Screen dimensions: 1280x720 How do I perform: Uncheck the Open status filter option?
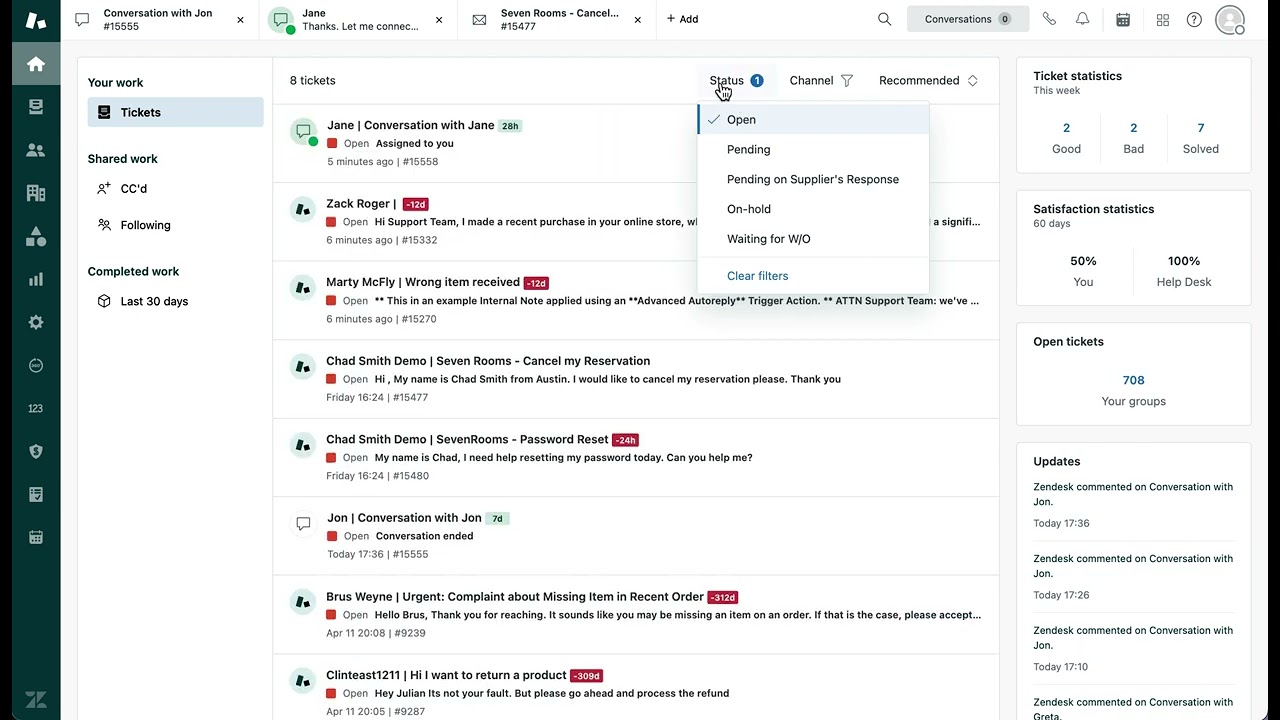tap(741, 119)
